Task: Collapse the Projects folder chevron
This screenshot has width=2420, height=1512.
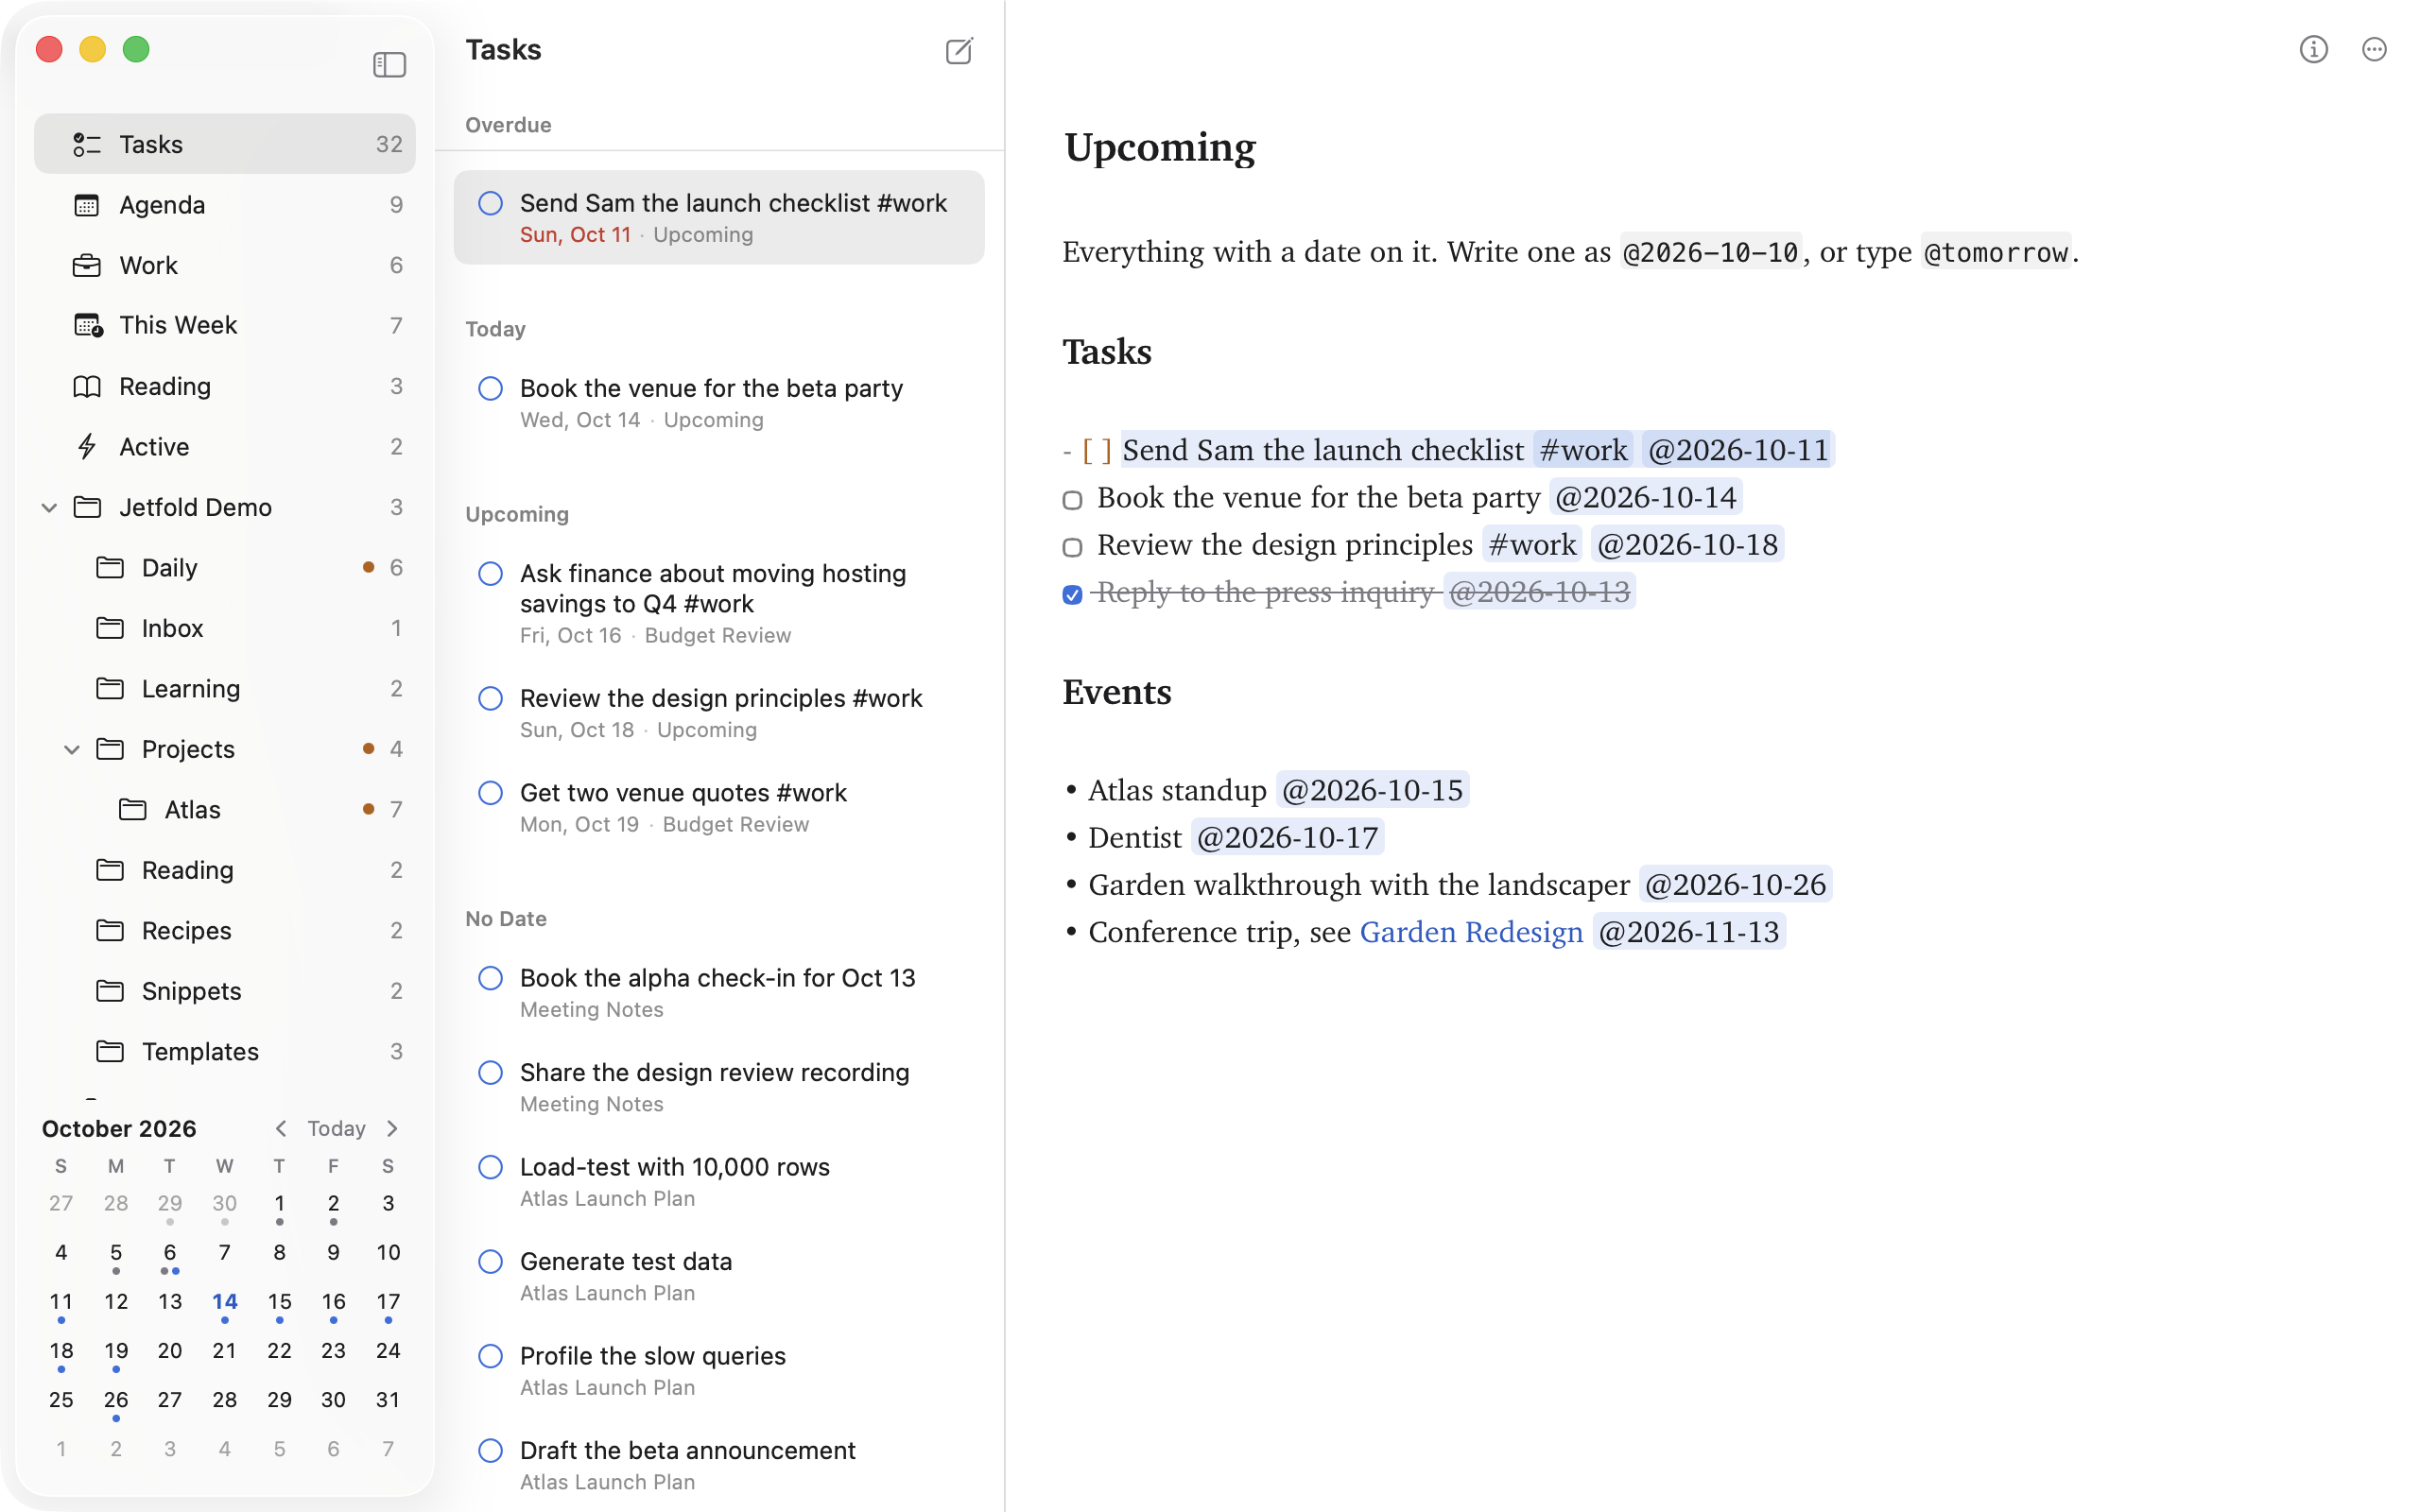Action: coord(72,749)
